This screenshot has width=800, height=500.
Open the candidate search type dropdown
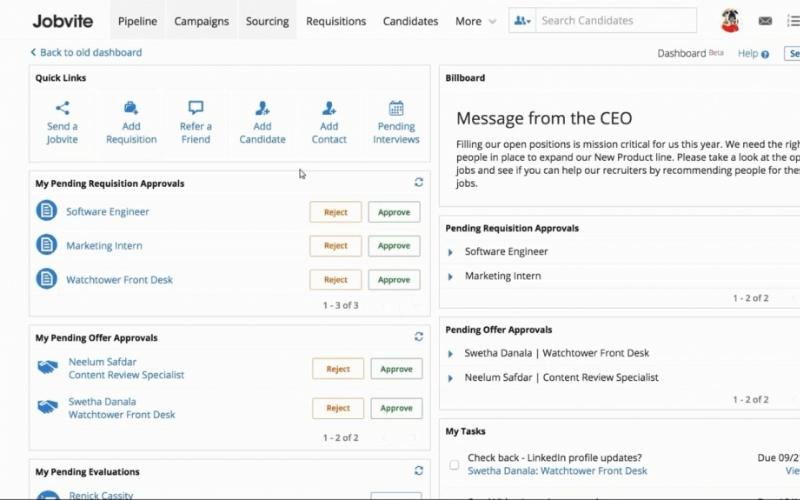coord(522,21)
